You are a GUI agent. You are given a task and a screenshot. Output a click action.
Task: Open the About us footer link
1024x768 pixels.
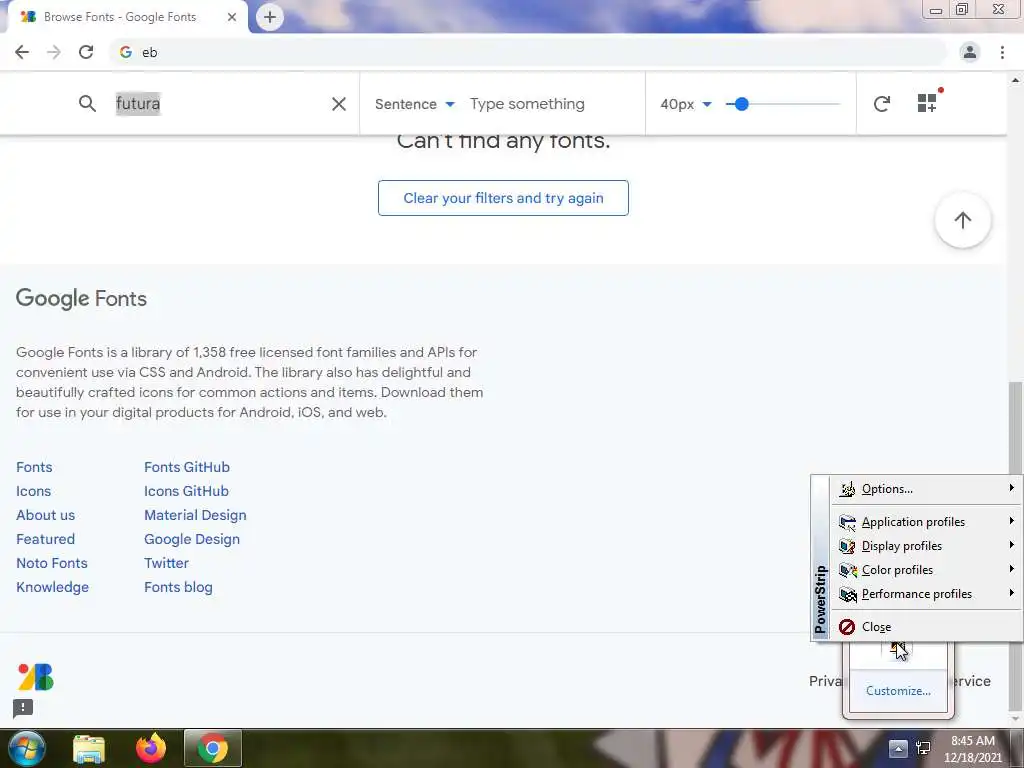(x=46, y=515)
